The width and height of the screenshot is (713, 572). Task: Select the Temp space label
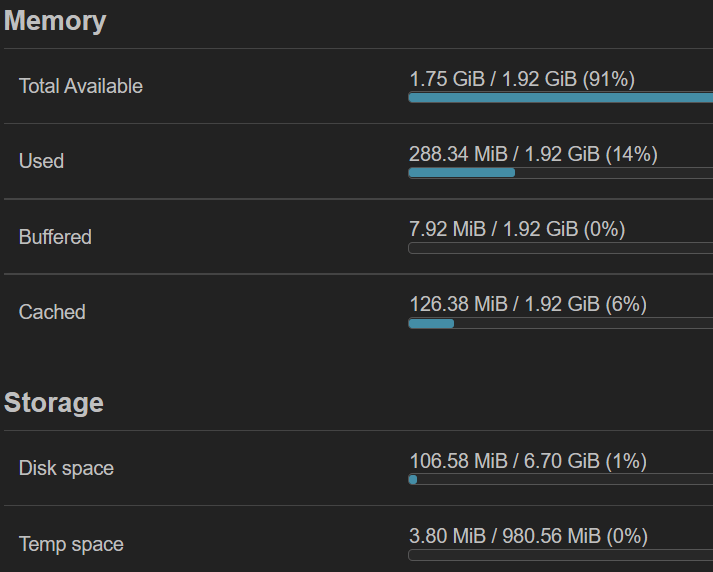click(71, 544)
